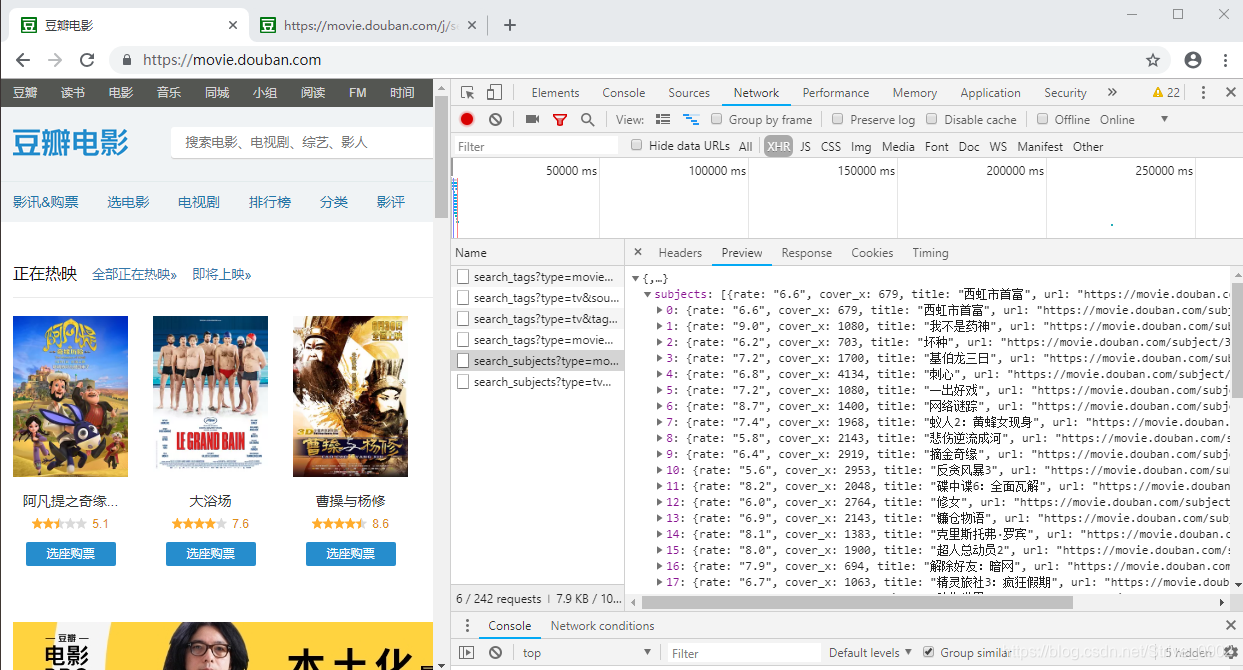Check the box beside search_tags?type=tv&sou... request
This screenshot has width=1243, height=670.
(x=463, y=297)
